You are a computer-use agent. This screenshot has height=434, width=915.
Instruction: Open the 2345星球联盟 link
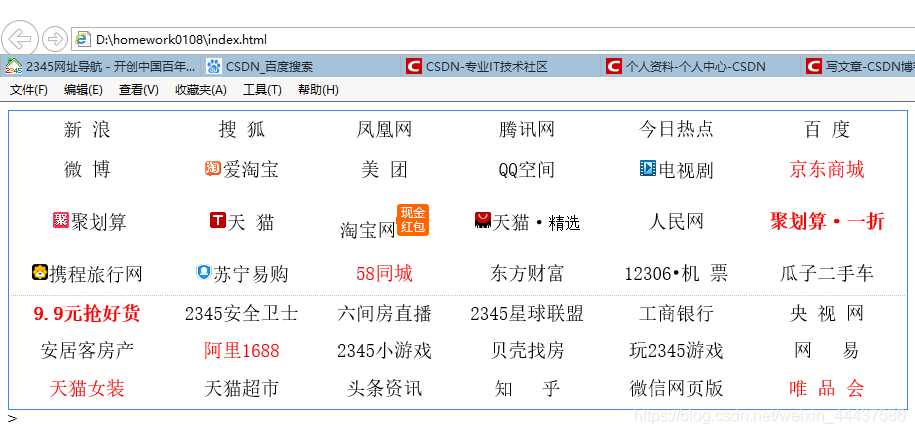[526, 314]
